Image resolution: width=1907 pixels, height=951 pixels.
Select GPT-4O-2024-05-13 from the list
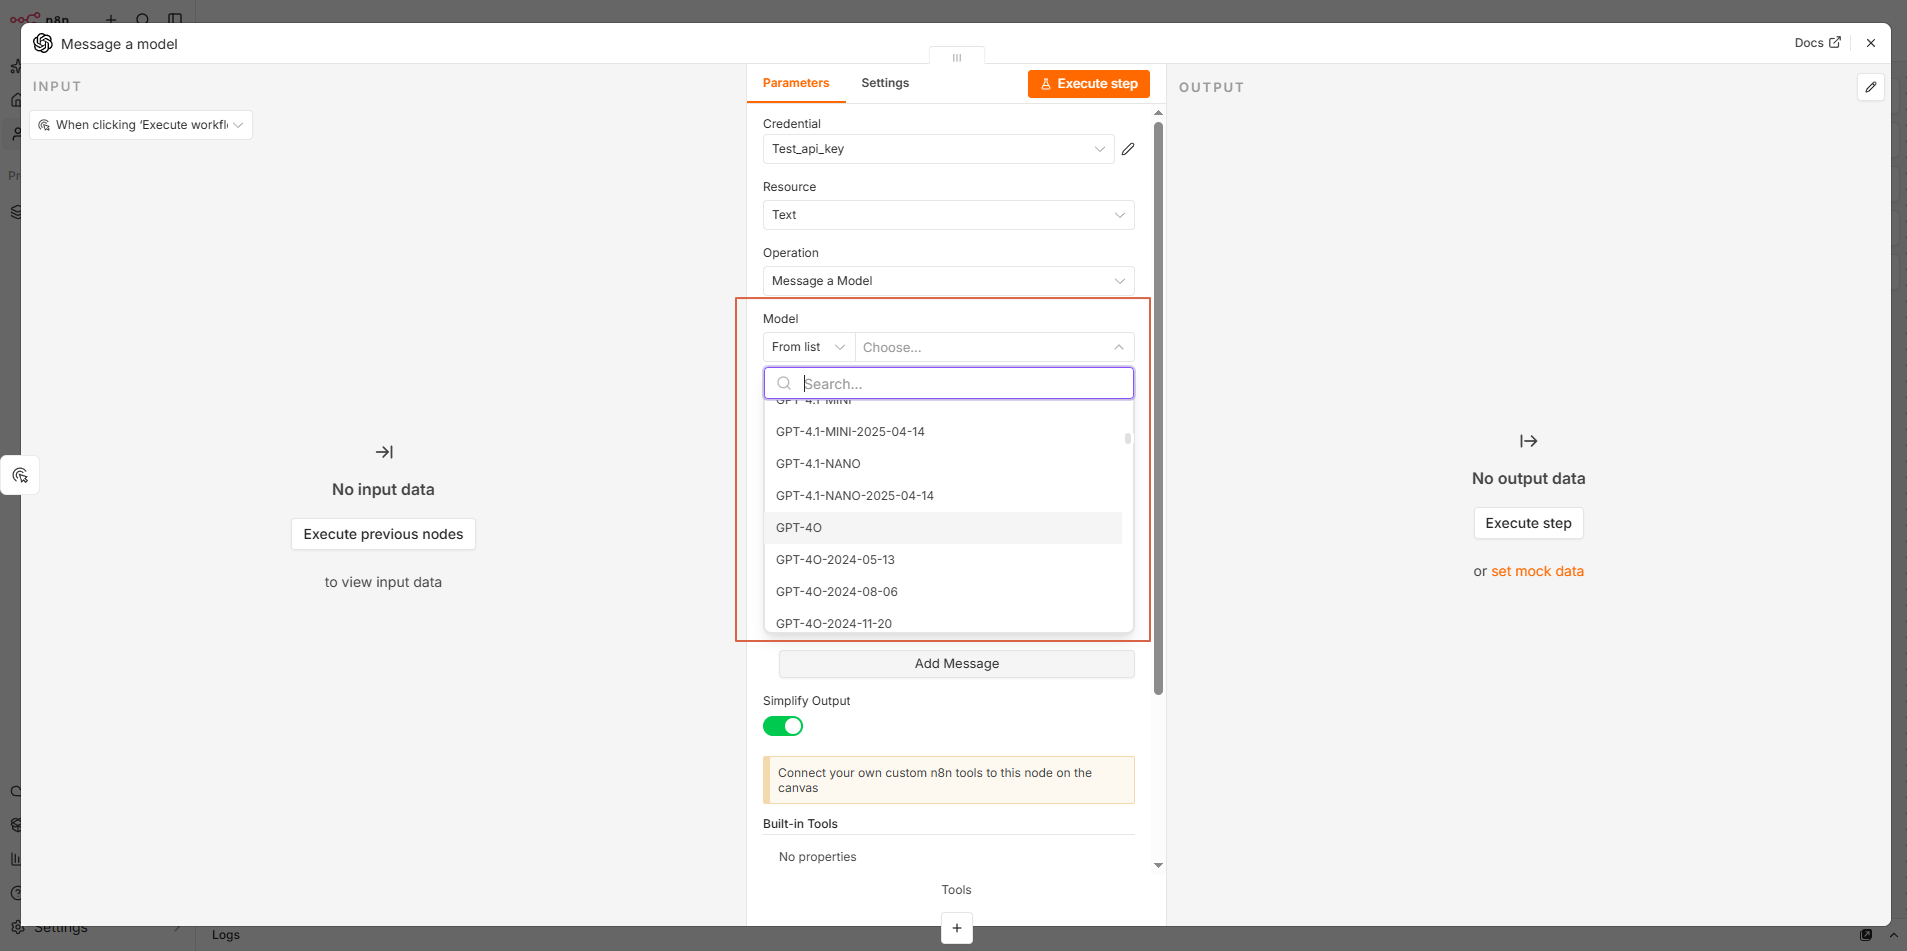943,560
